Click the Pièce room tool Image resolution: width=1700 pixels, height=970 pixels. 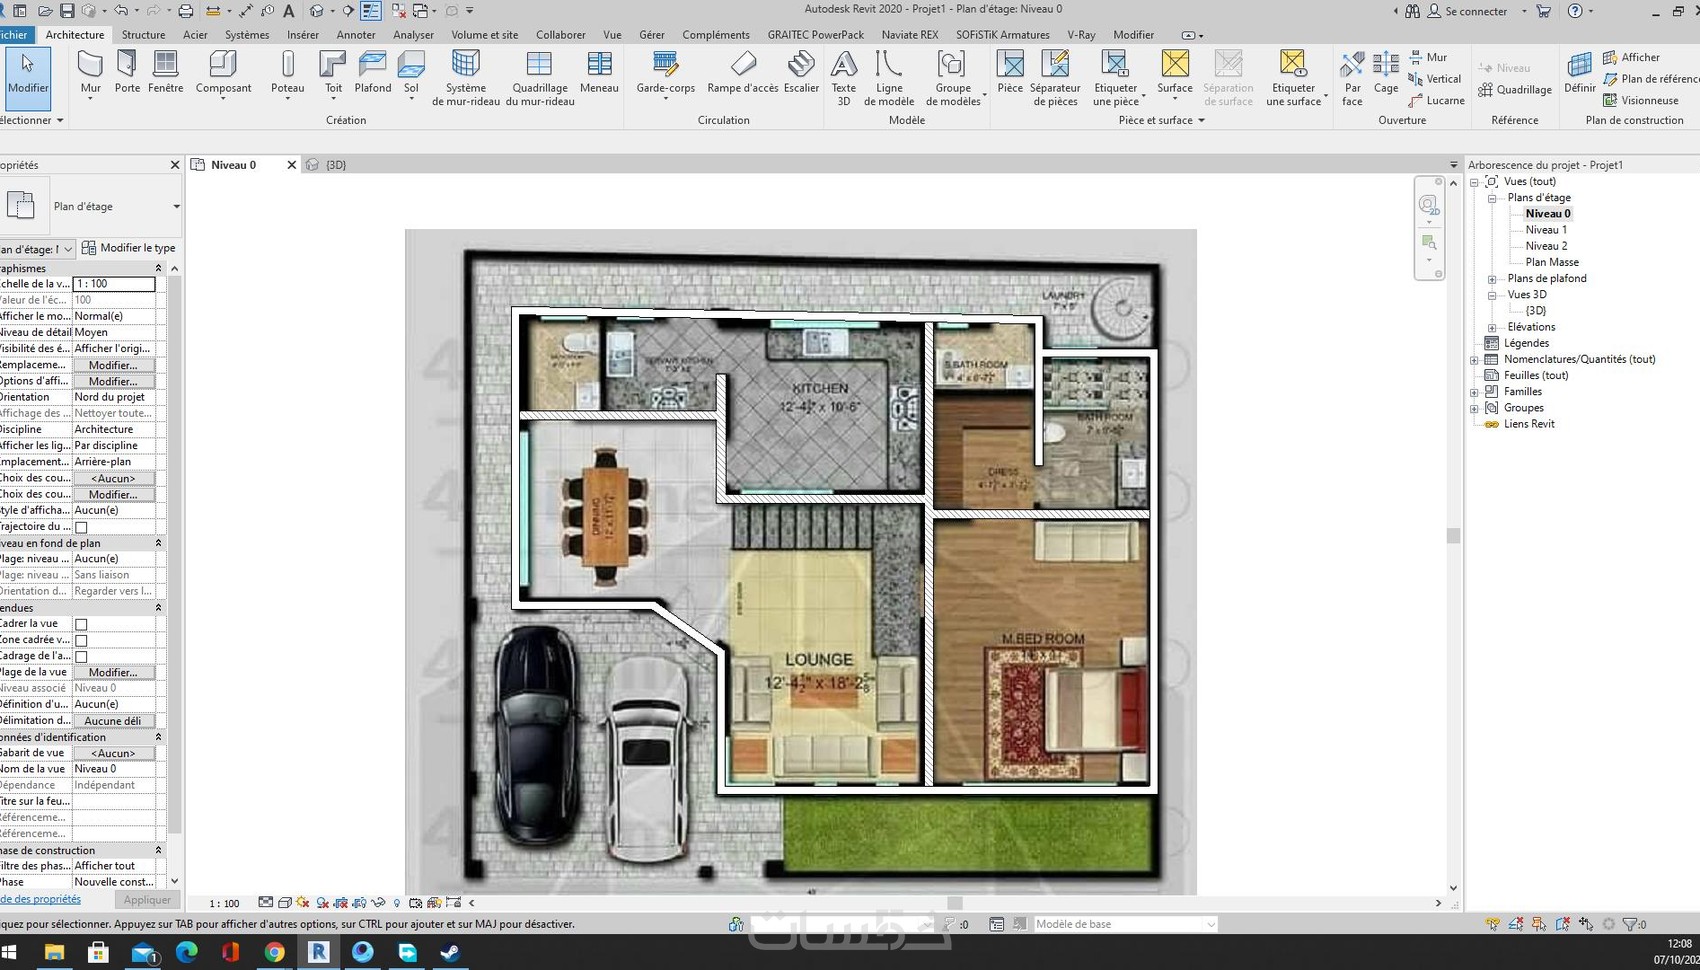(1010, 73)
